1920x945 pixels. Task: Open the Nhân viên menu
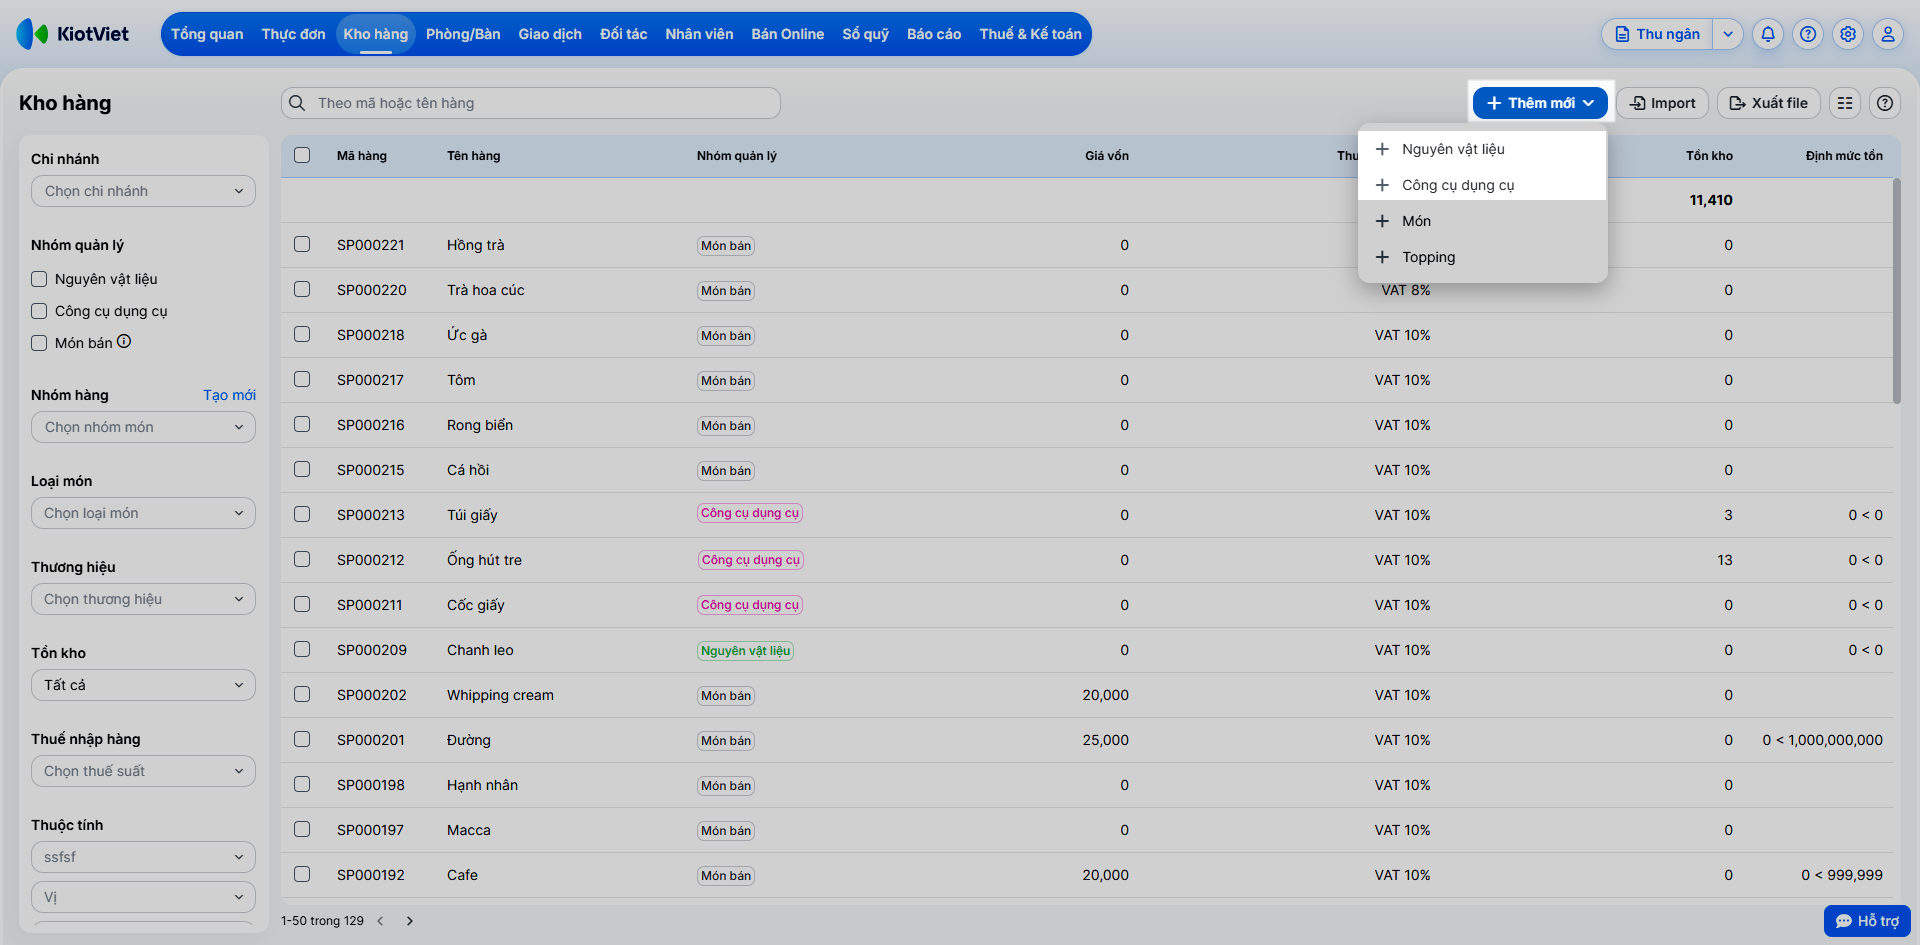click(x=699, y=34)
